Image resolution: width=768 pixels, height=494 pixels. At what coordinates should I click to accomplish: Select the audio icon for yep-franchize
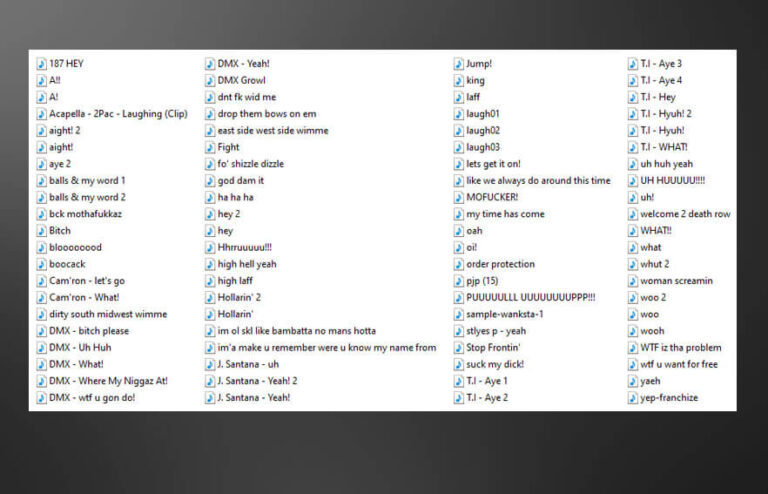(632, 398)
